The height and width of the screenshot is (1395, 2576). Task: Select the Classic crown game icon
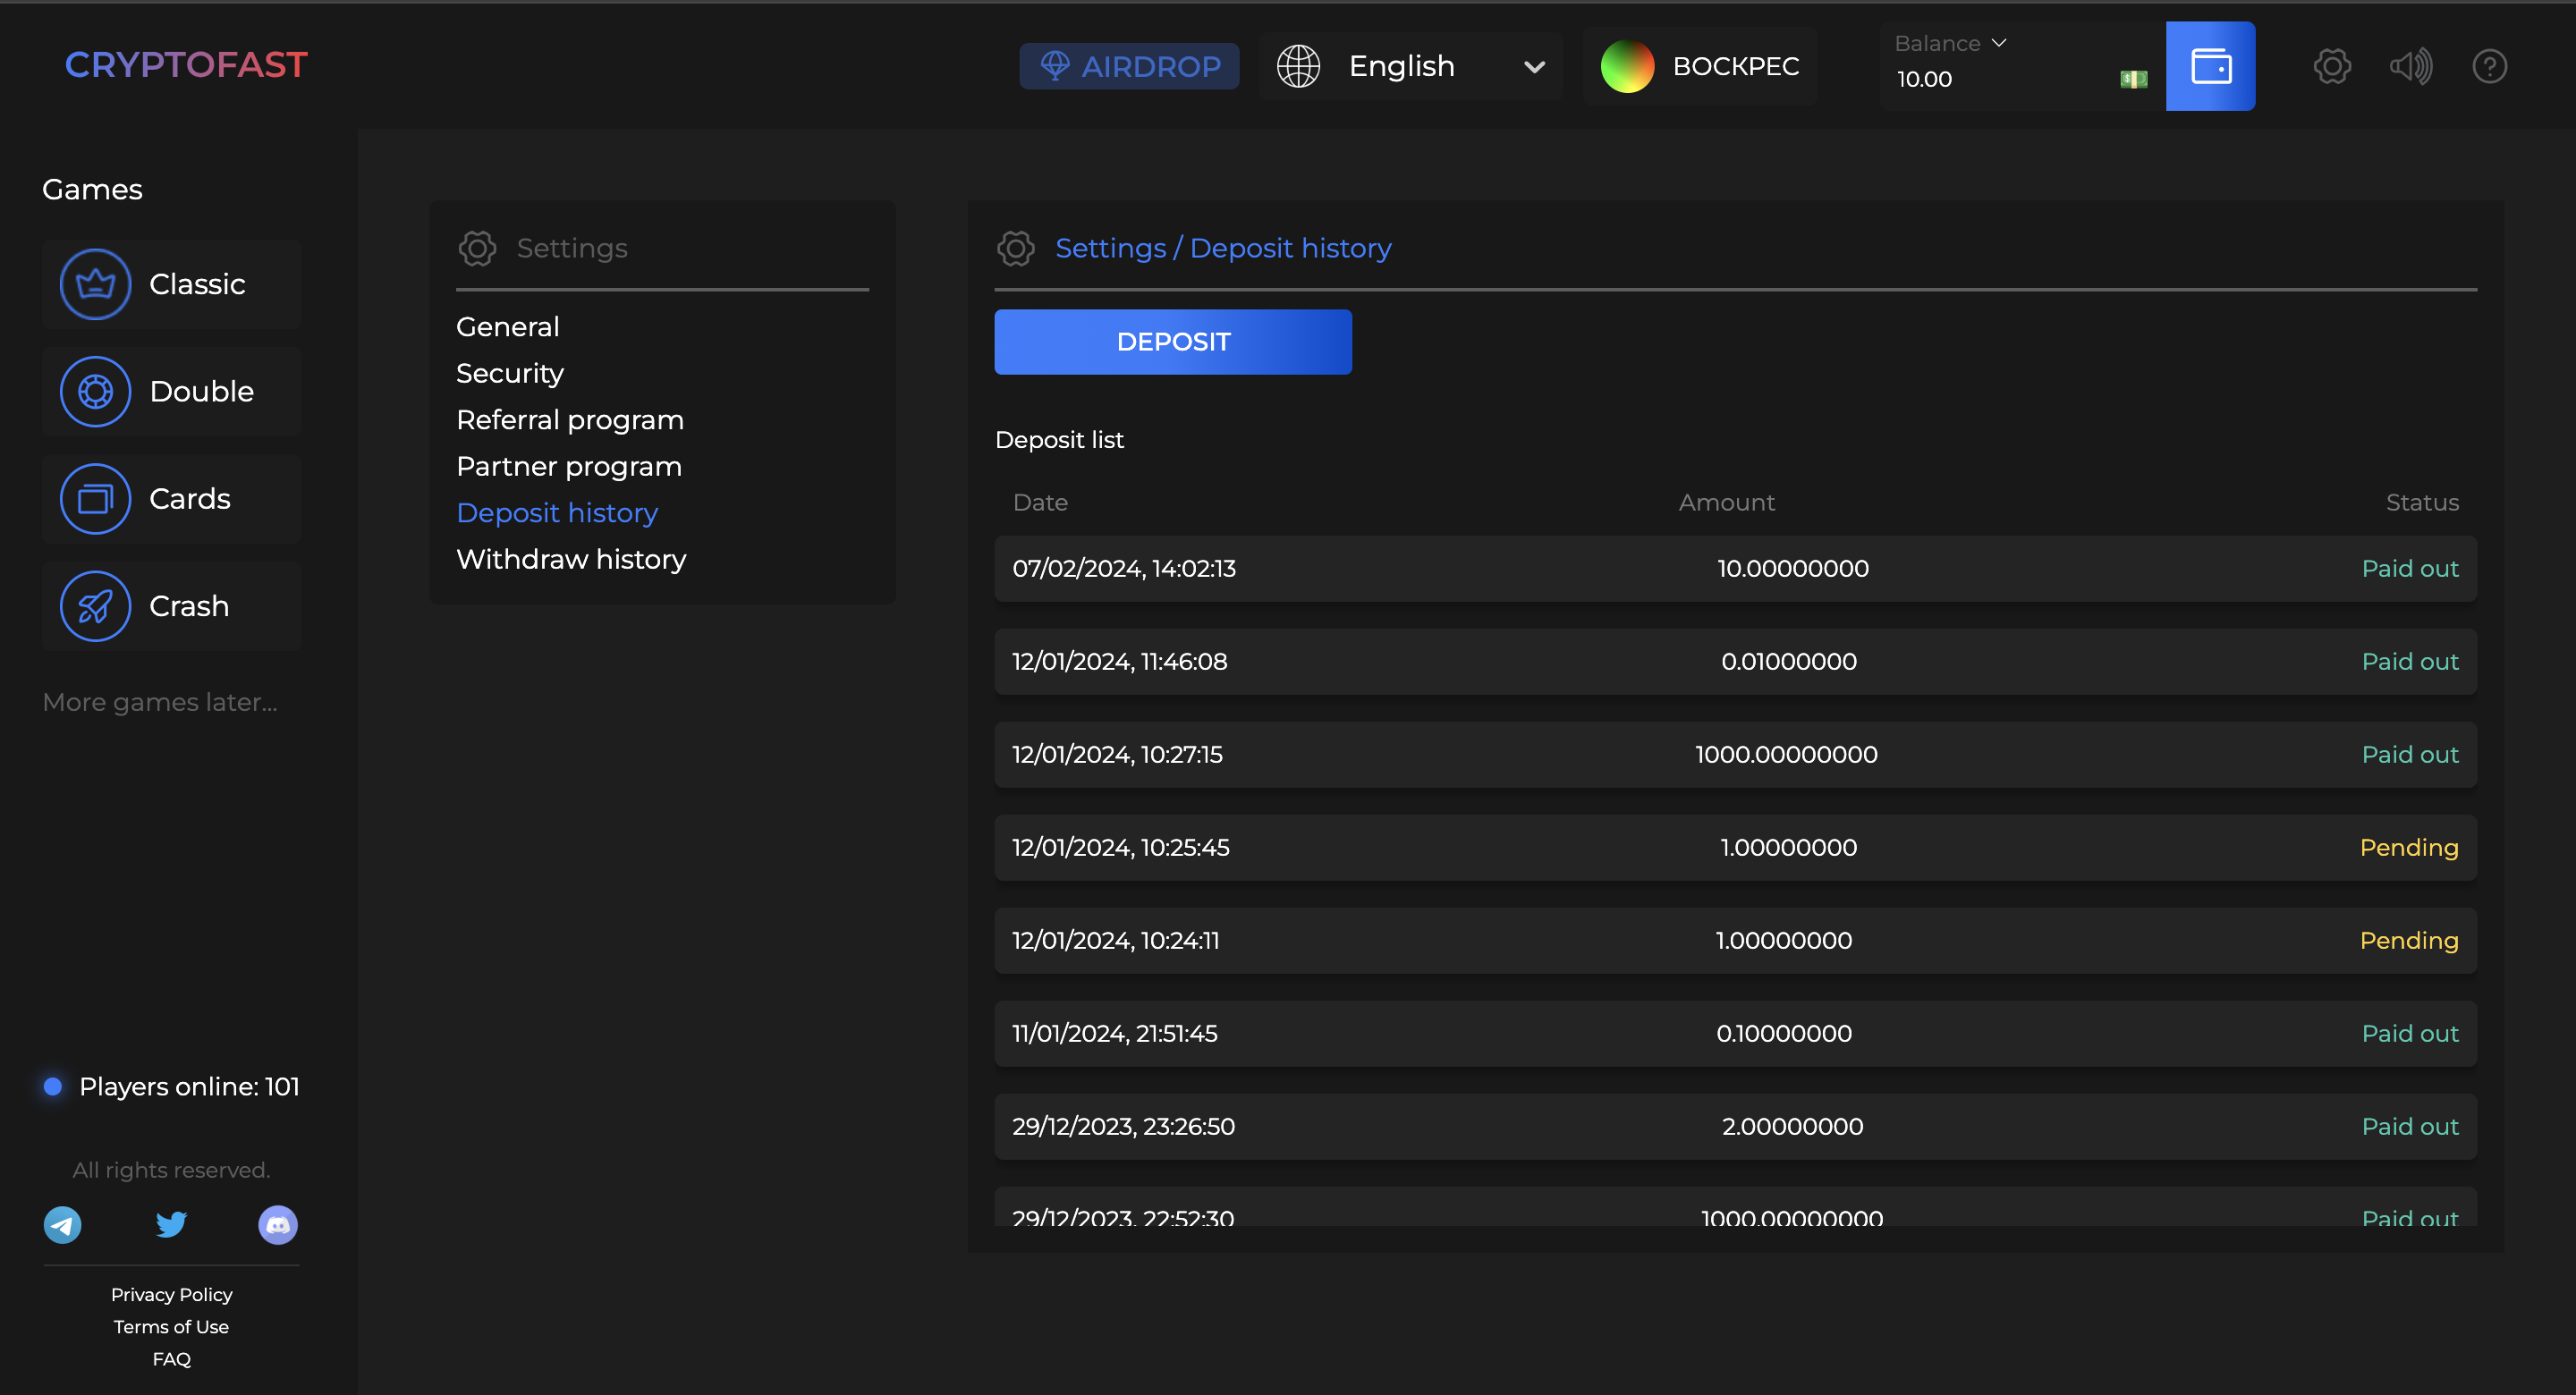point(95,284)
